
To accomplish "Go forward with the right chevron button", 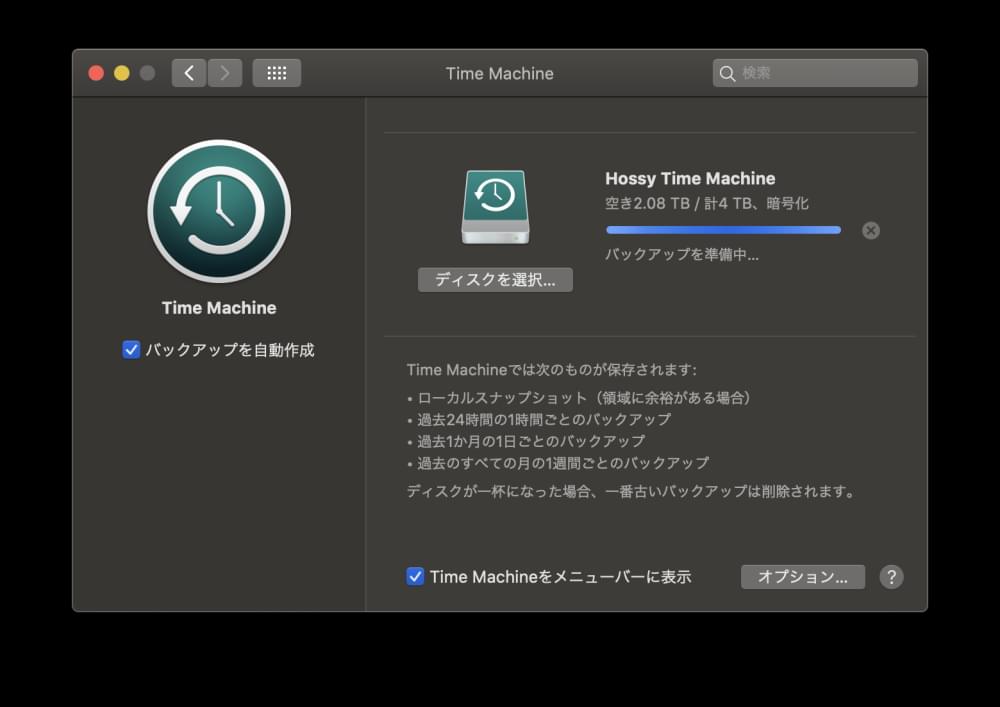I will click(225, 73).
